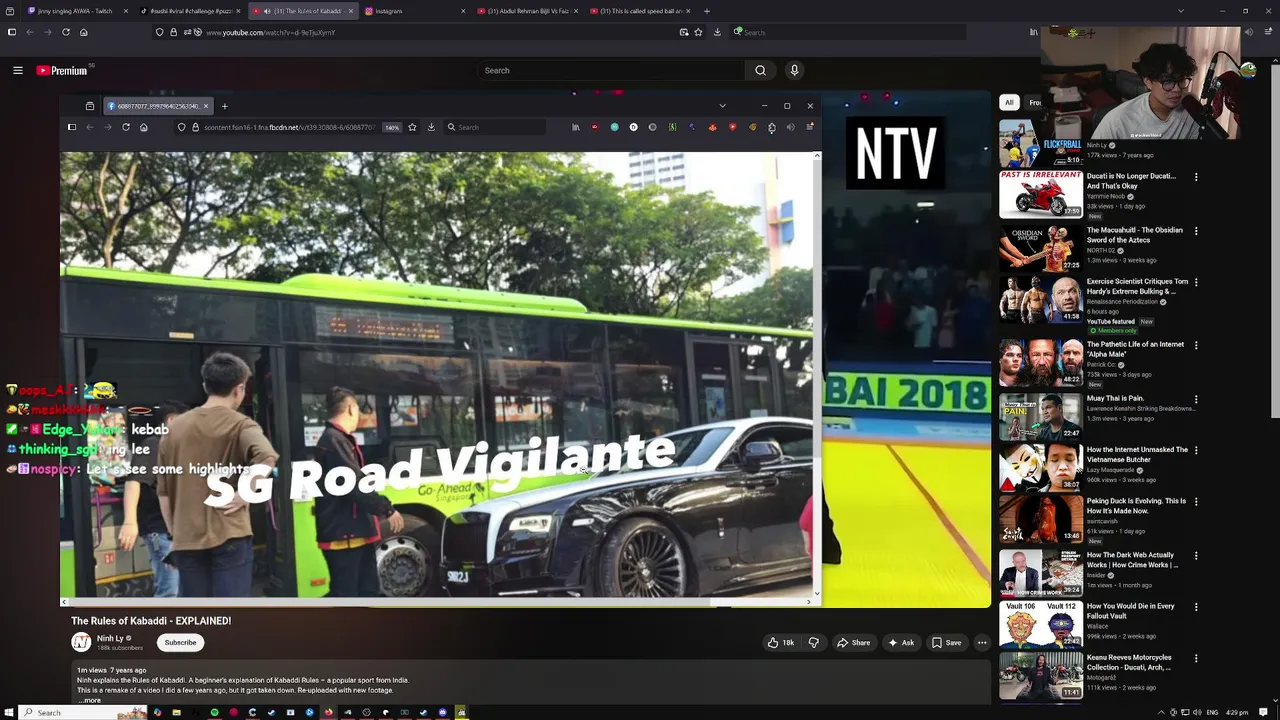
Task: Open the Windows Start button
Action: point(10,712)
